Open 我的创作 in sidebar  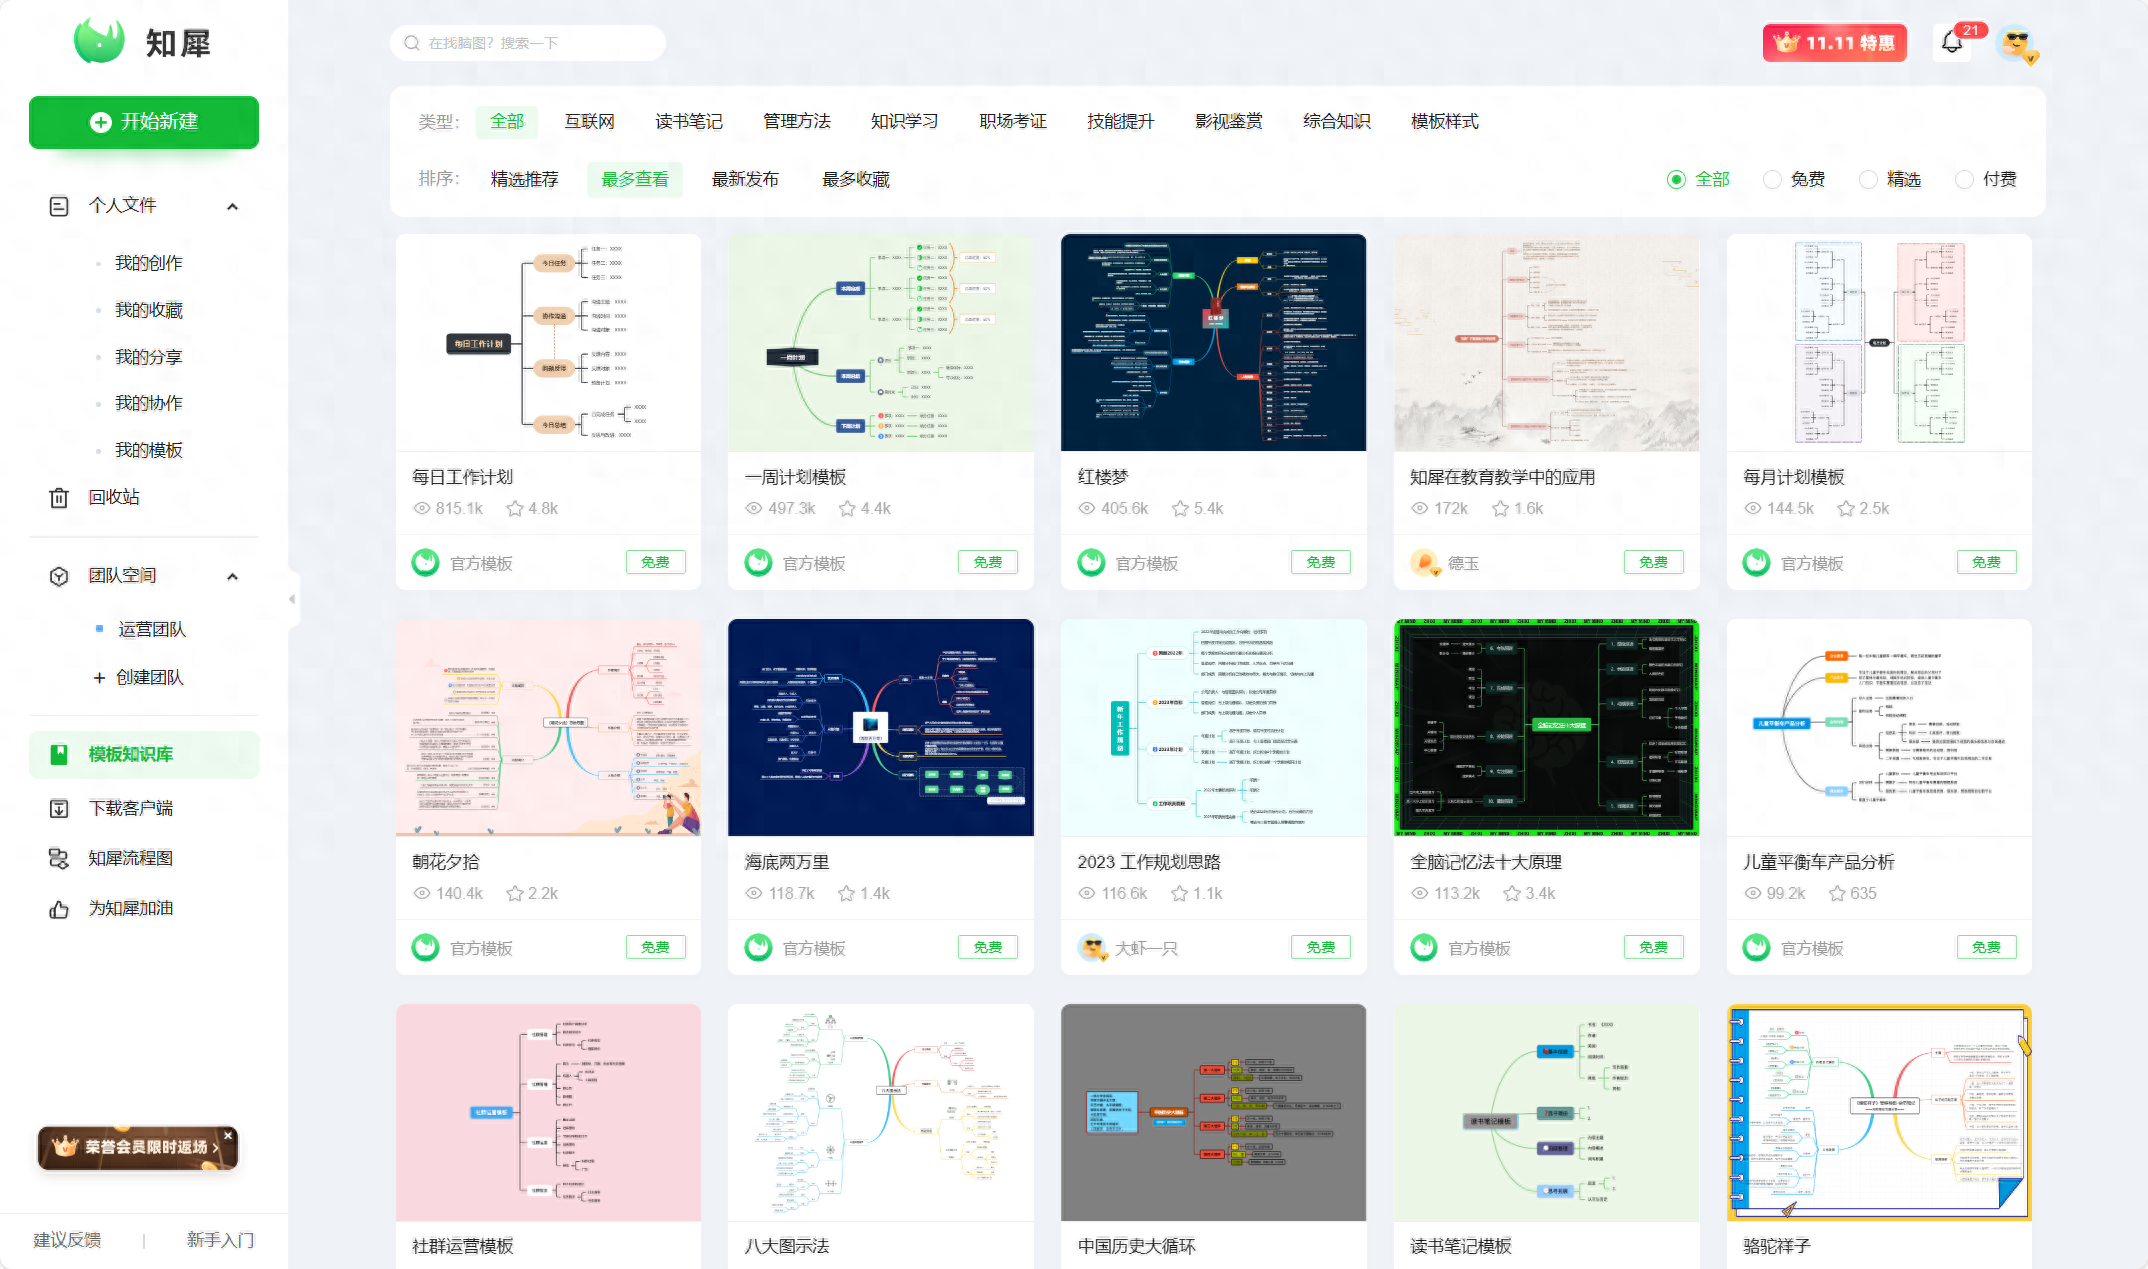[x=148, y=263]
